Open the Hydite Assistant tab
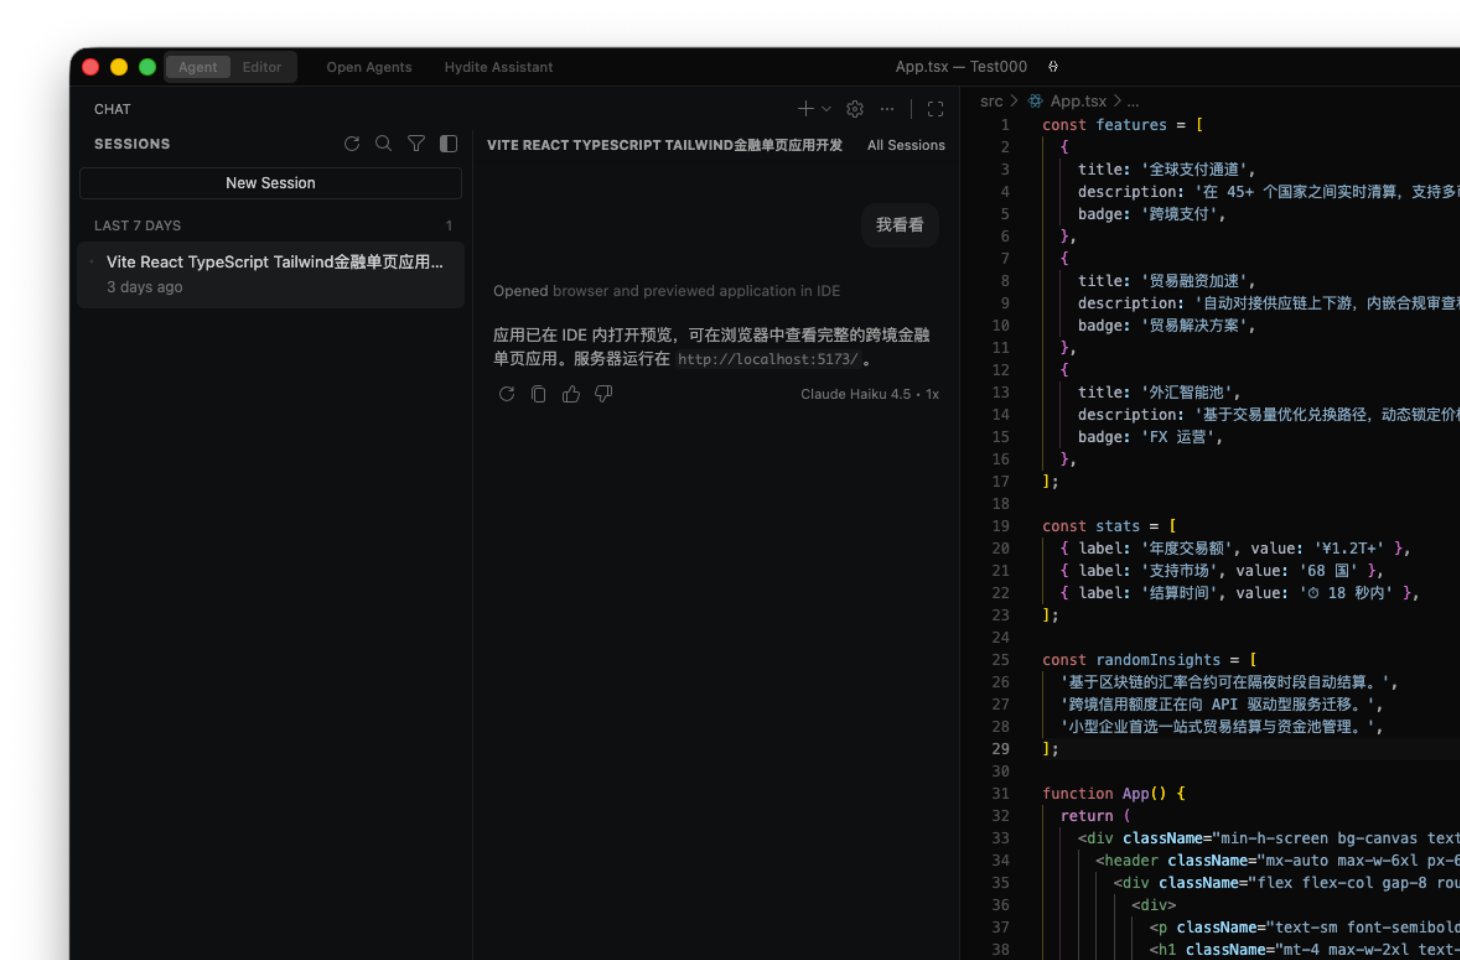The height and width of the screenshot is (960, 1460). (x=498, y=67)
